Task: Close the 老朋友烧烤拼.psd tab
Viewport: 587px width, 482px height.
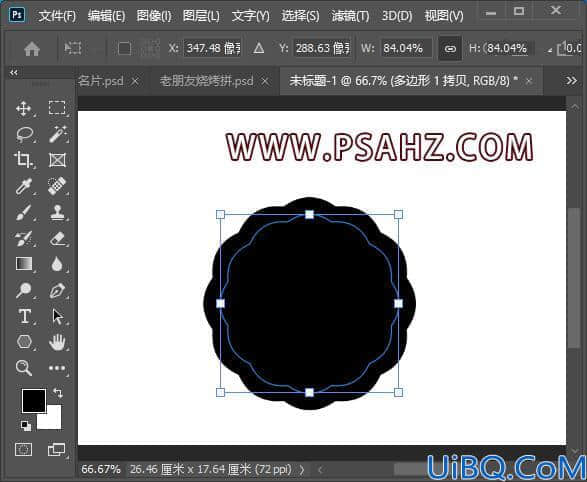Action: pyautogui.click(x=265, y=81)
